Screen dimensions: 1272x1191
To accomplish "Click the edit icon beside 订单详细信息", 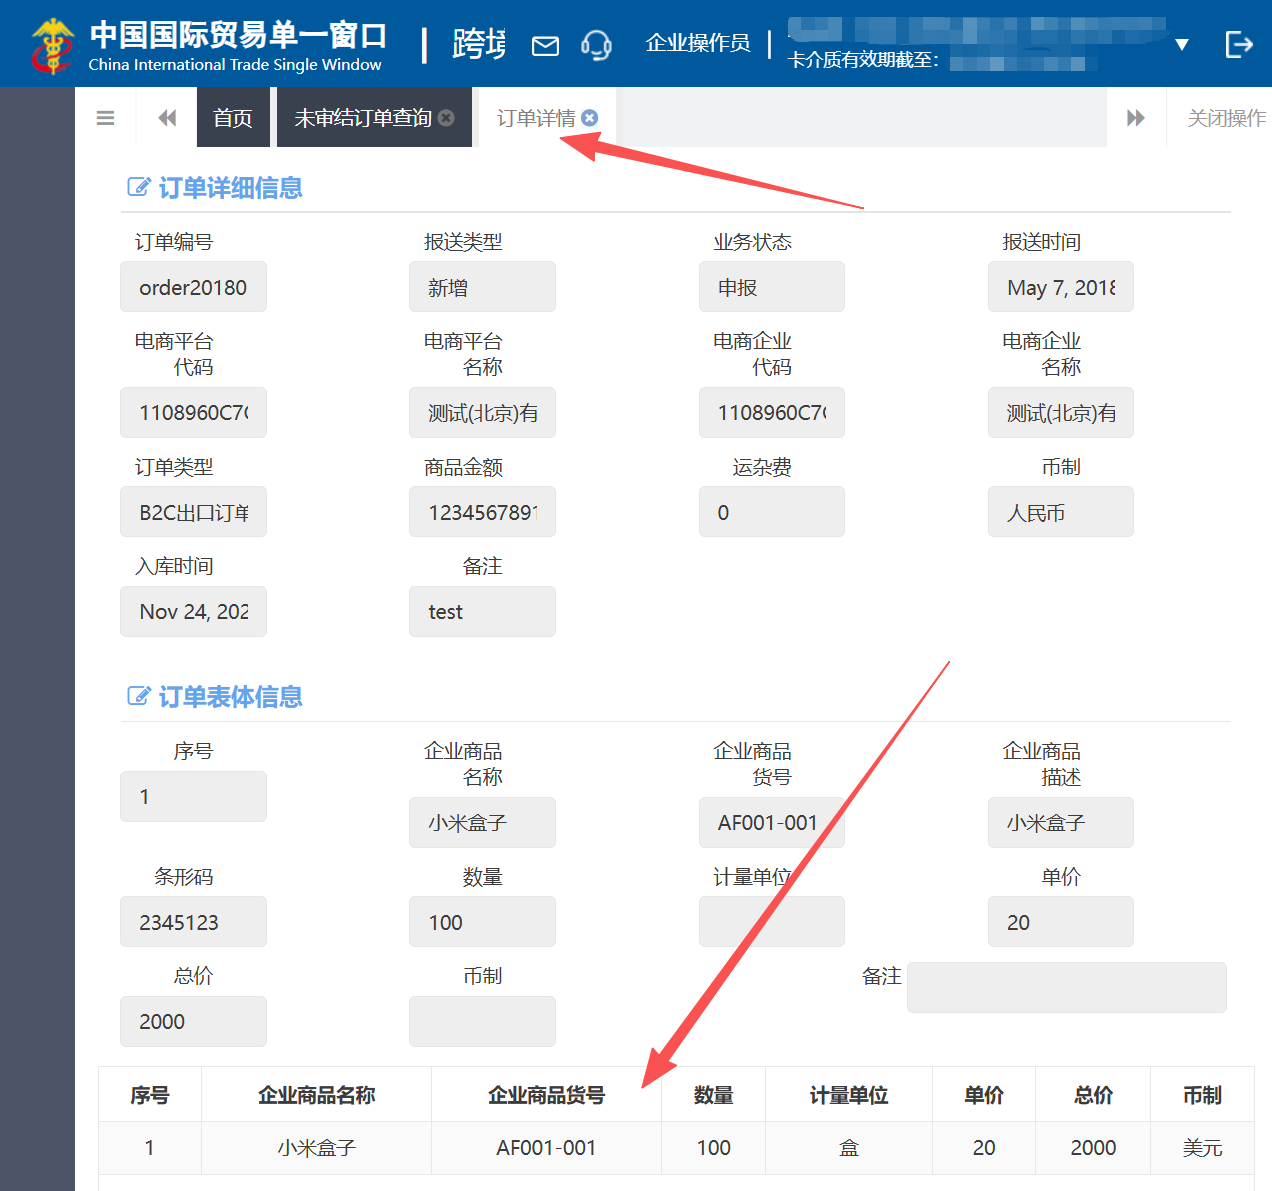I will pos(138,186).
